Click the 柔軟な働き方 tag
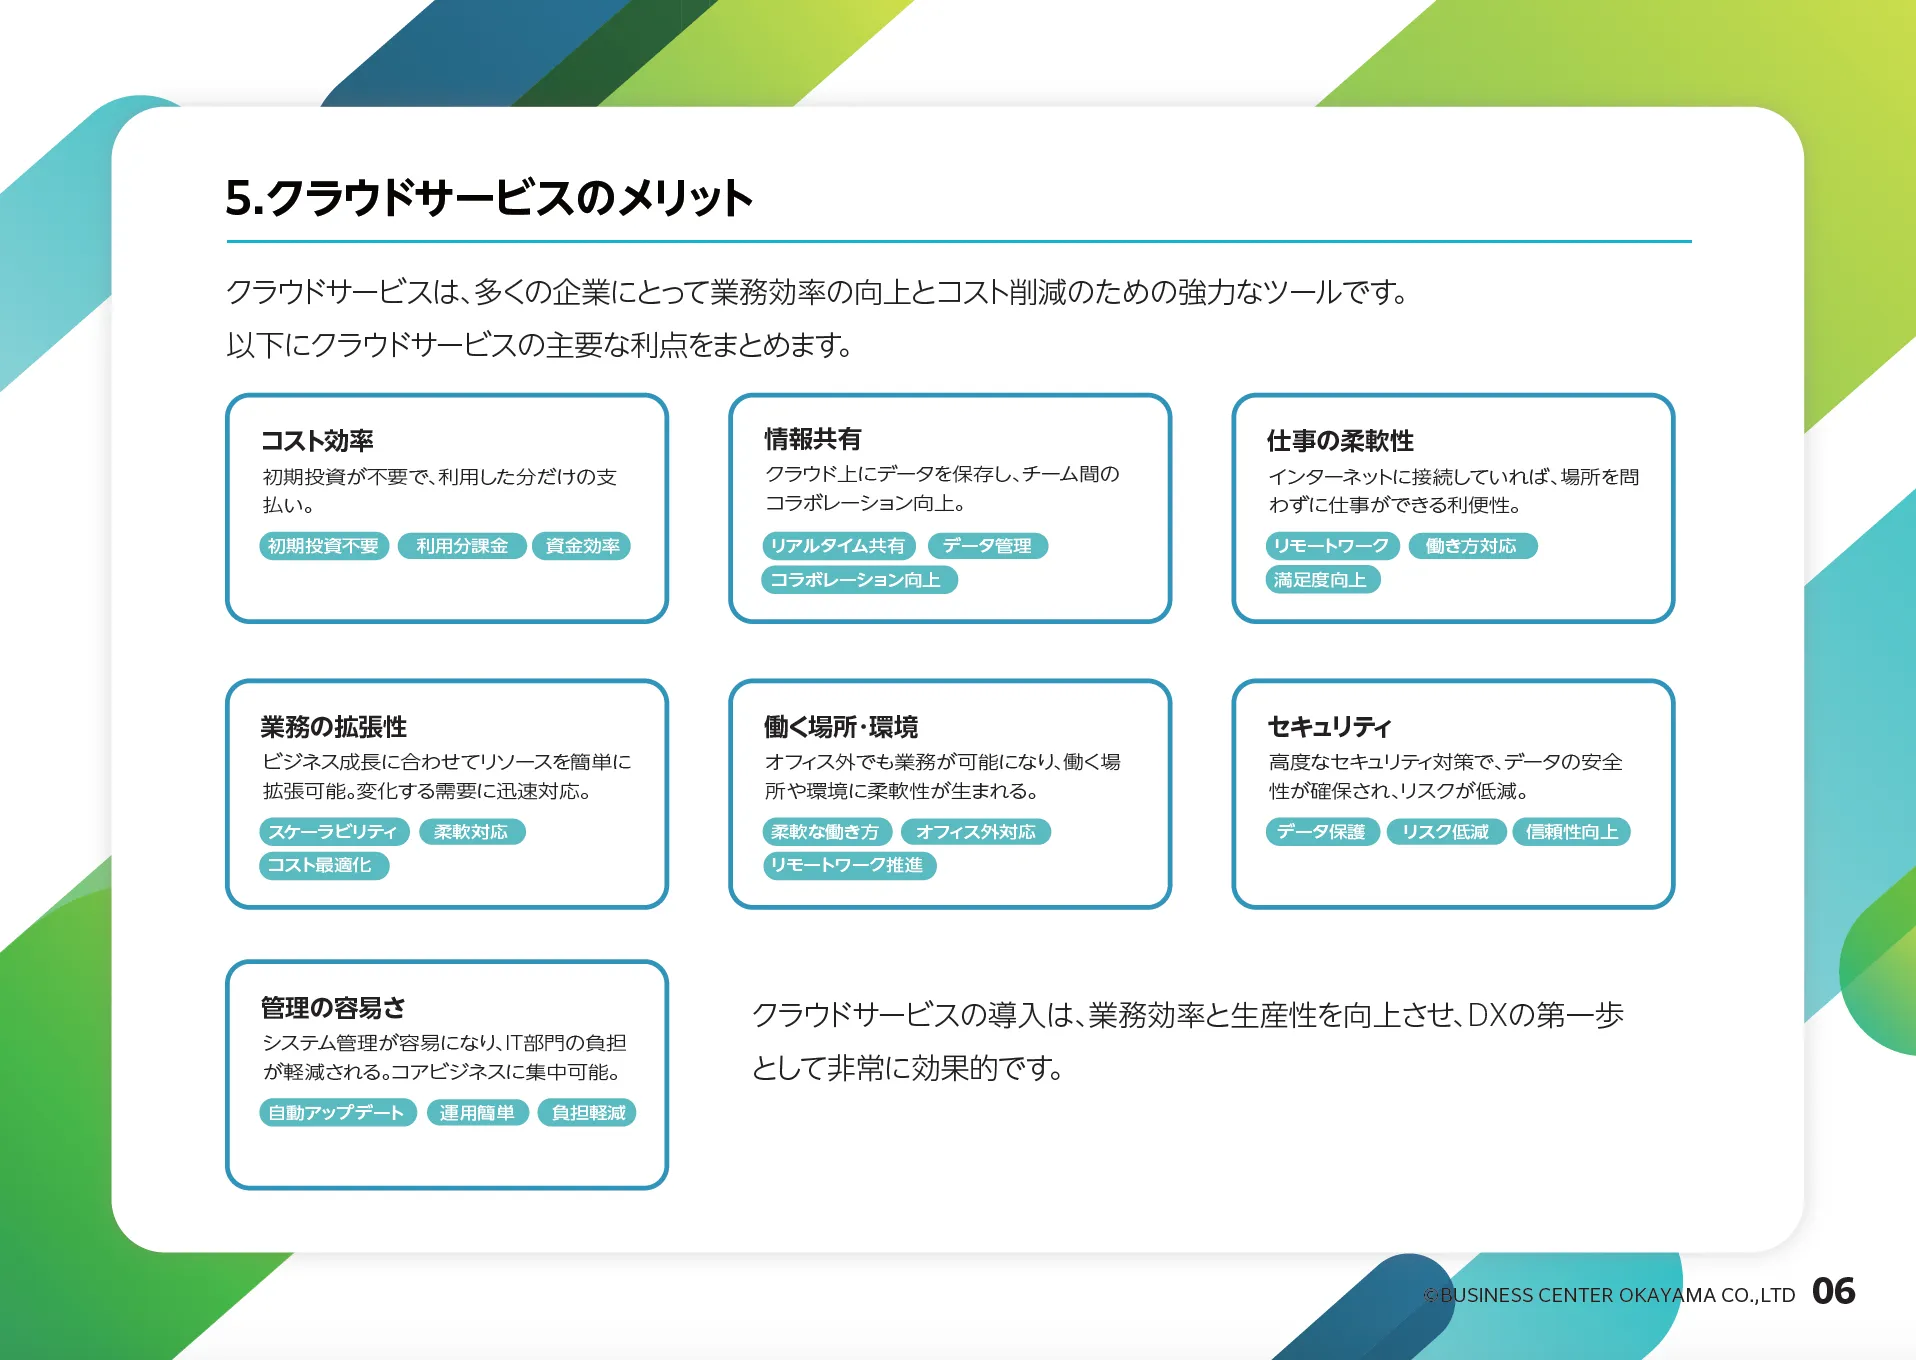Screen dimensions: 1916x1360 (x=826, y=832)
